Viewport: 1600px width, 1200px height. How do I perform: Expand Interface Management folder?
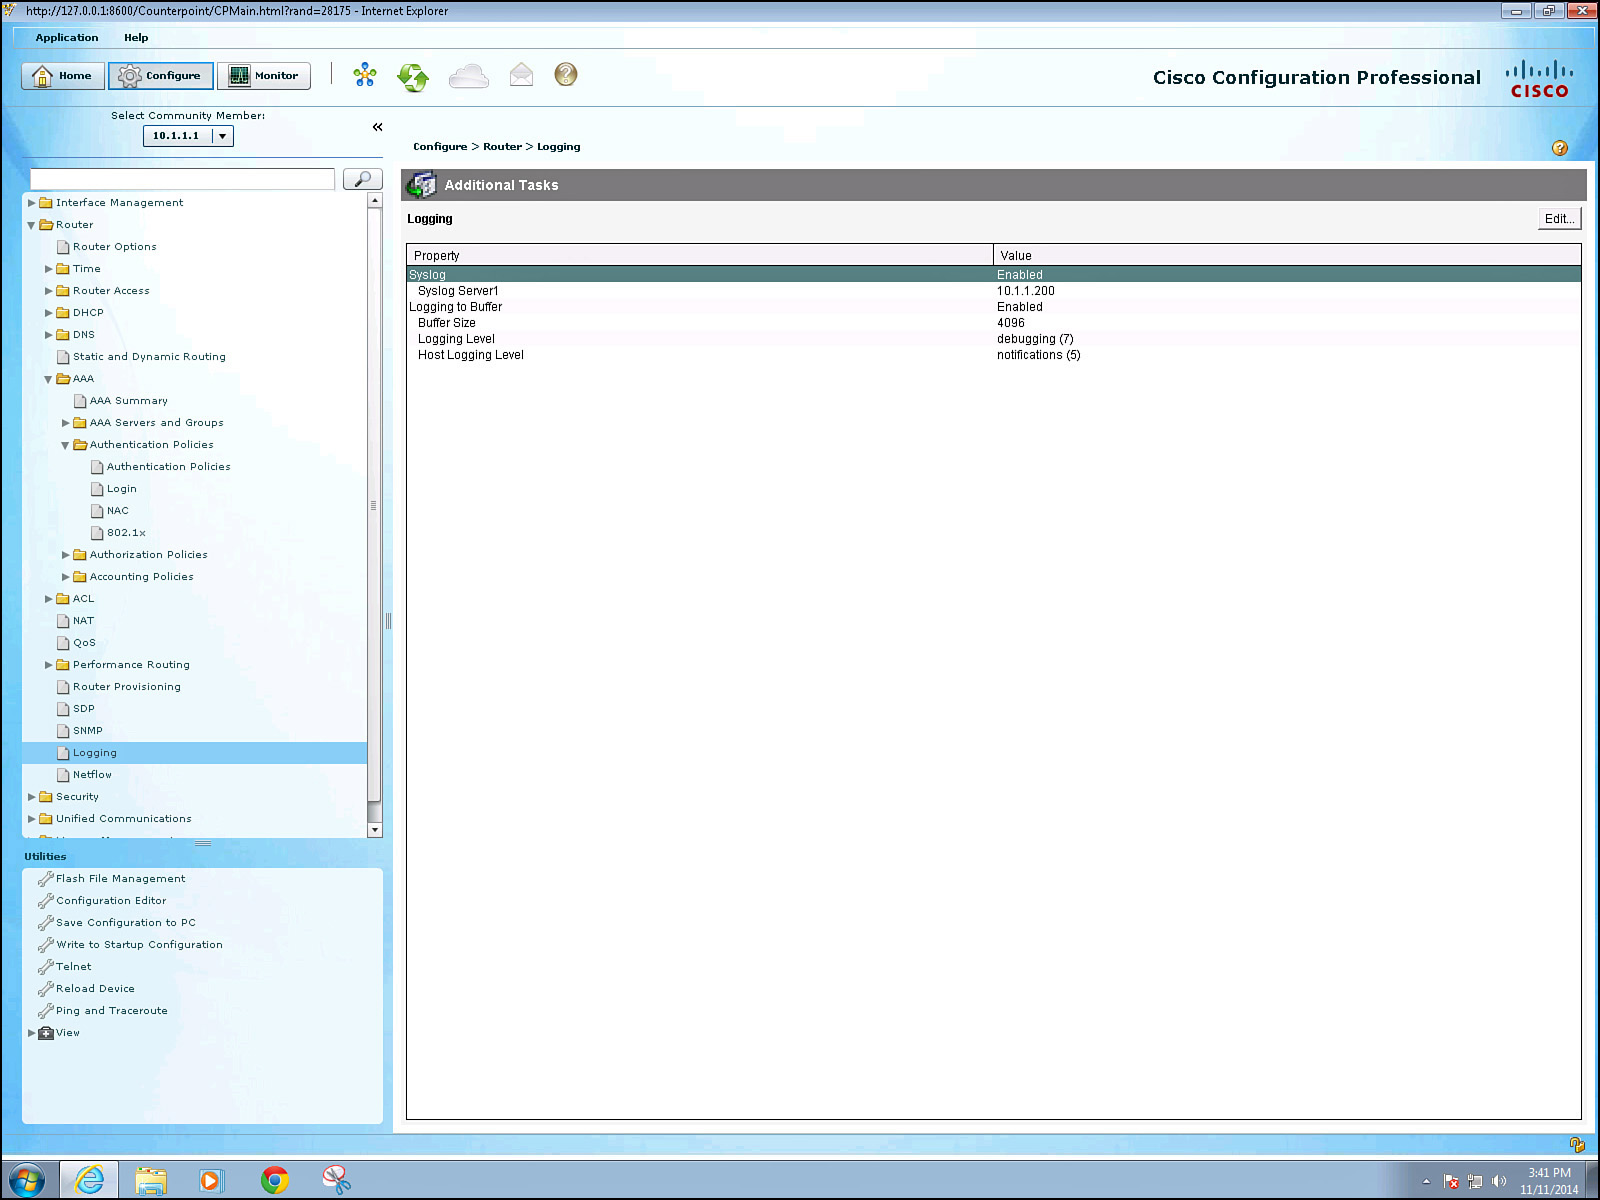(x=31, y=203)
